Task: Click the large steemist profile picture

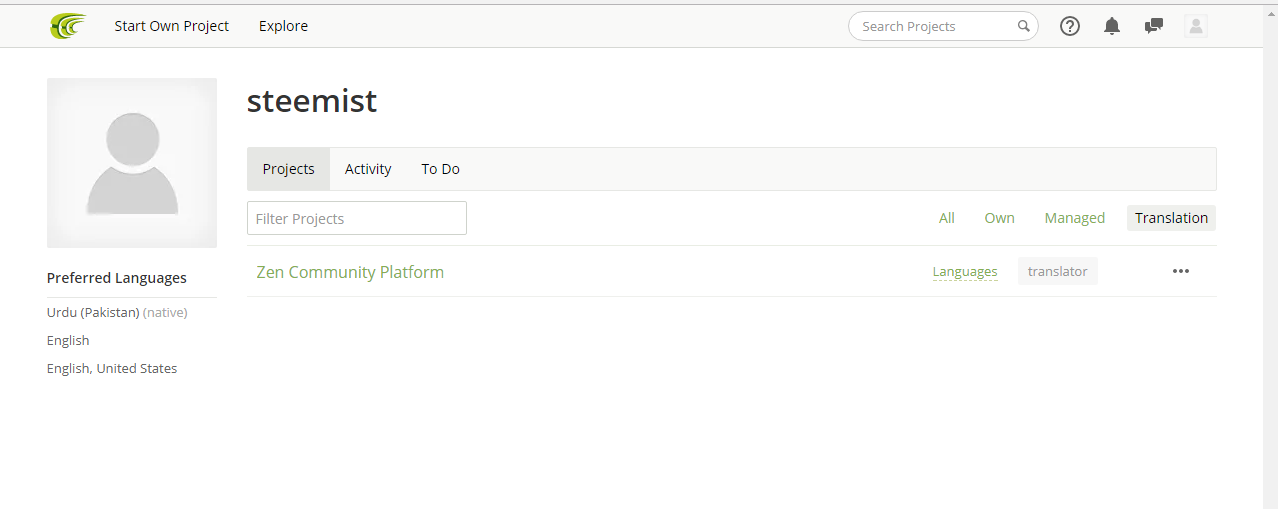Action: 132,163
